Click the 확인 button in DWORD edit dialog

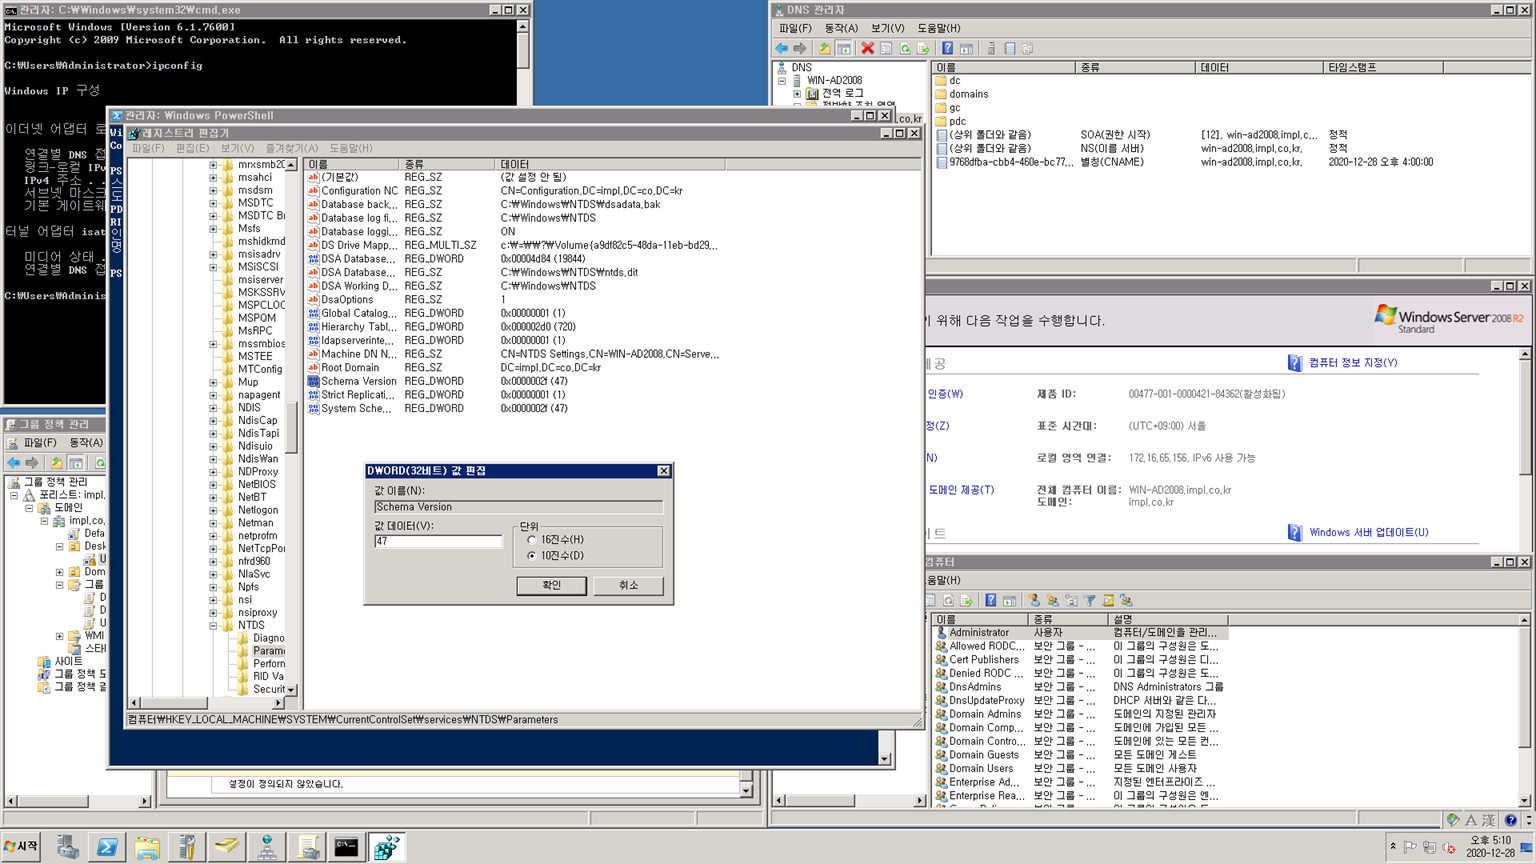pyautogui.click(x=551, y=585)
